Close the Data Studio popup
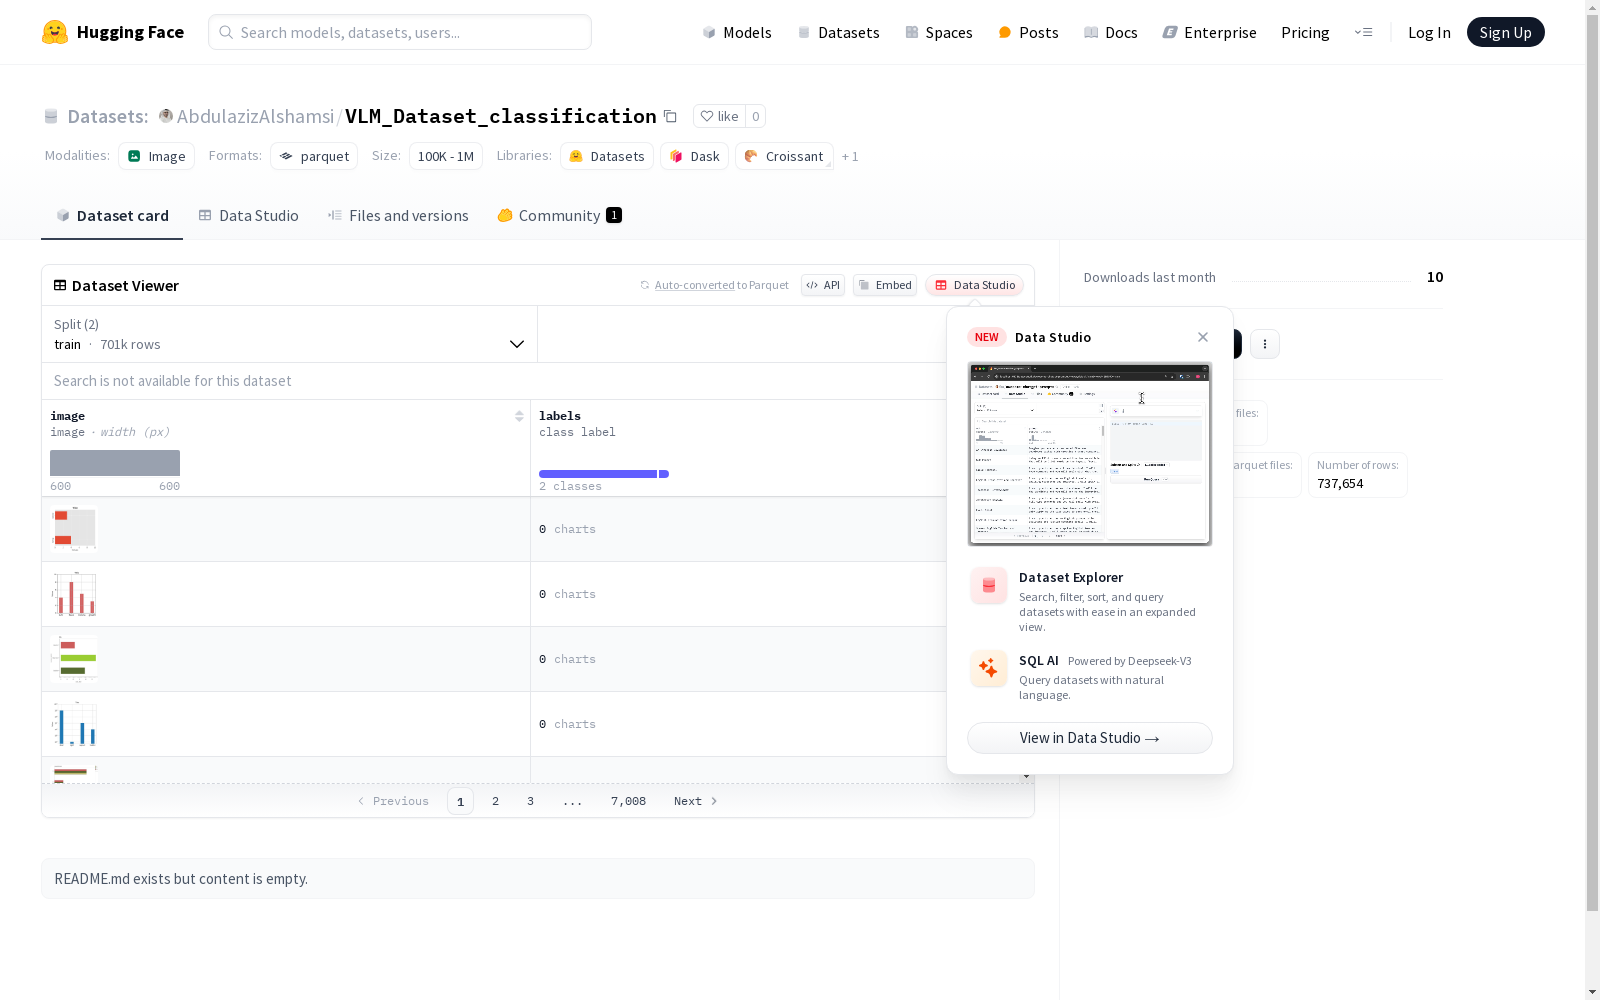The height and width of the screenshot is (1000, 1600). pos(1203,337)
